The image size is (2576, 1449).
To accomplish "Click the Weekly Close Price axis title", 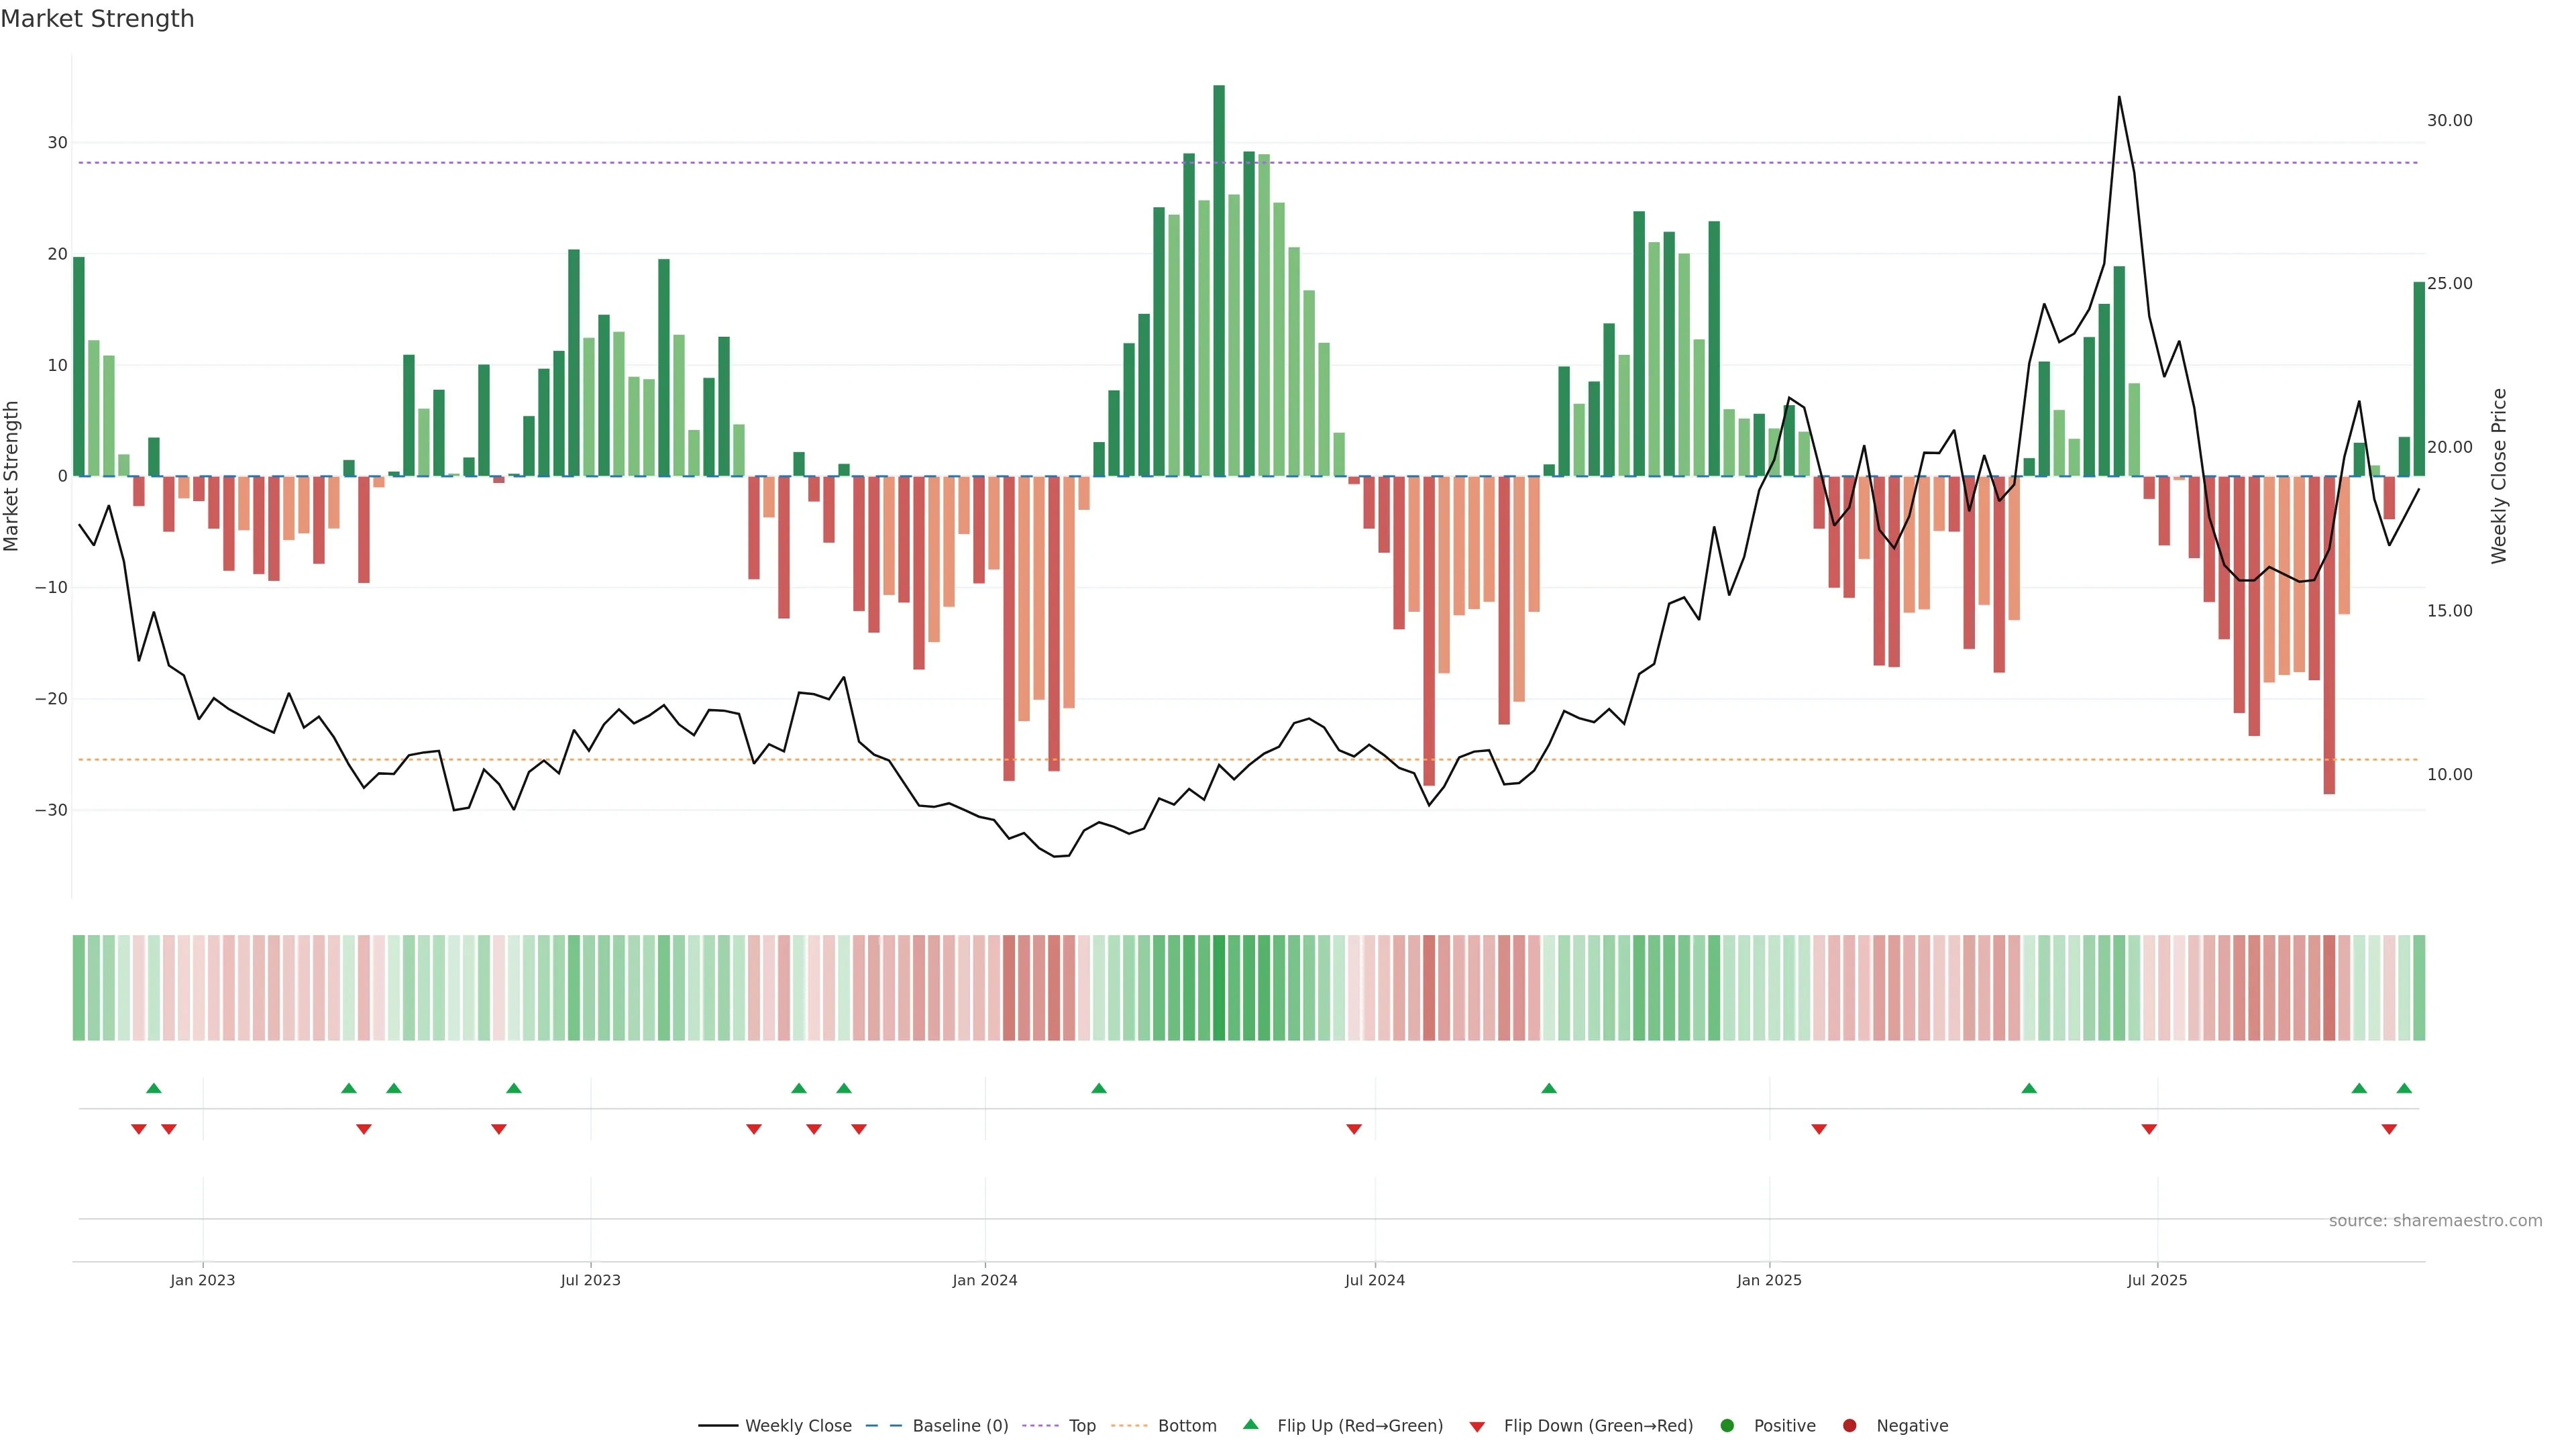I will [2498, 476].
